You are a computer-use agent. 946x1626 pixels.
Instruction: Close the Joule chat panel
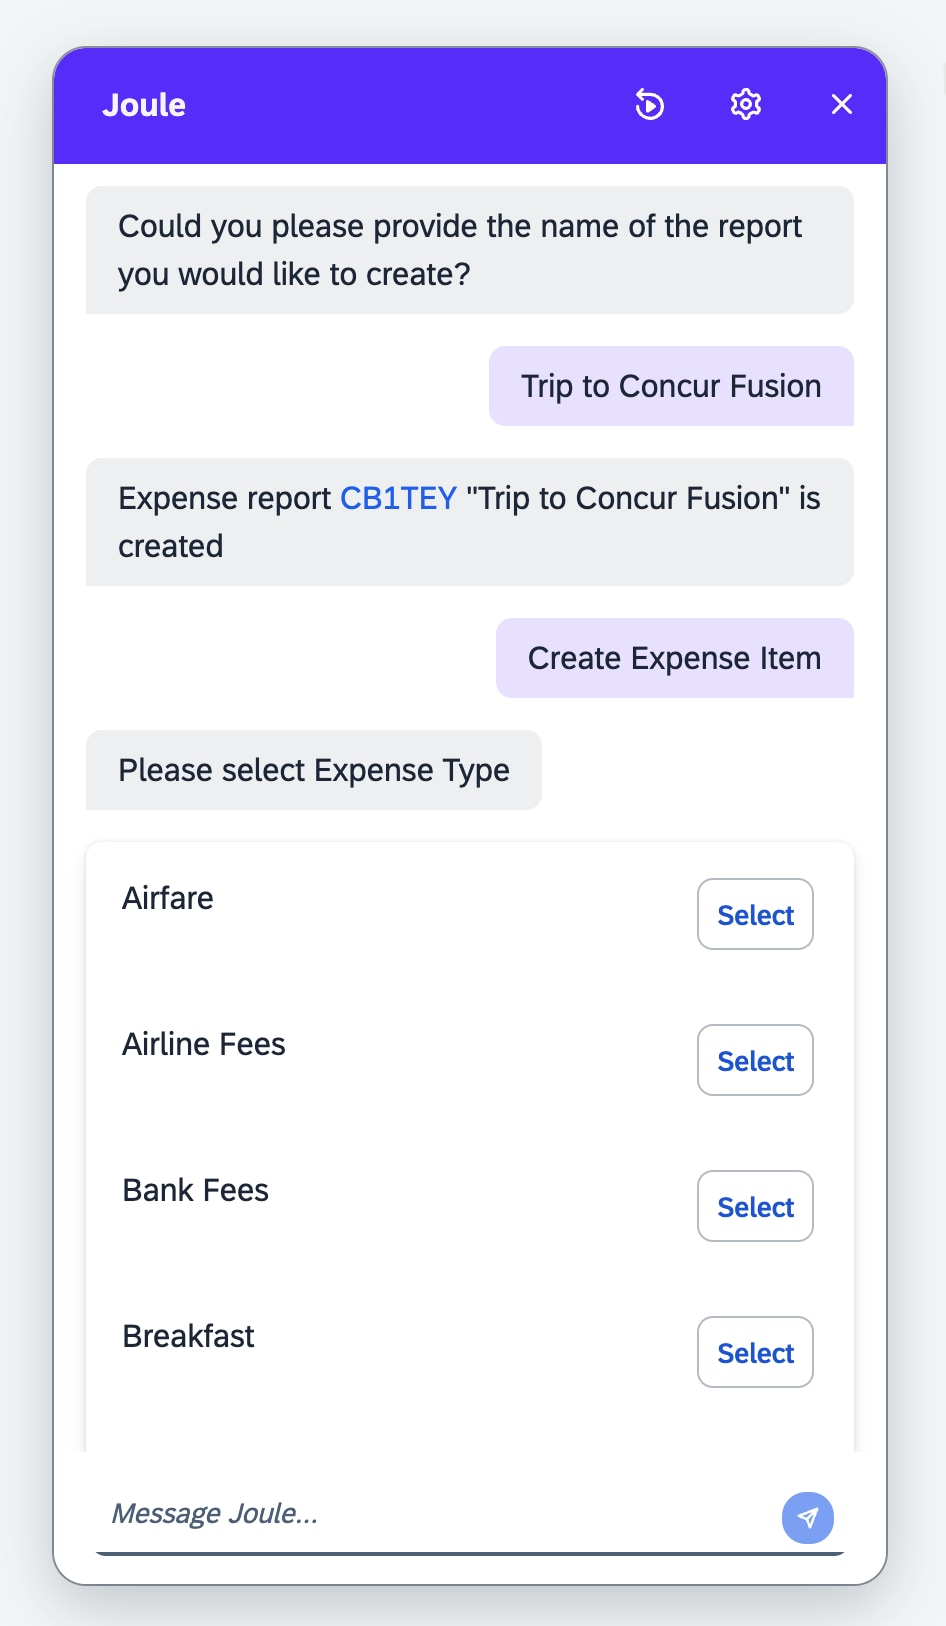pyautogui.click(x=842, y=104)
